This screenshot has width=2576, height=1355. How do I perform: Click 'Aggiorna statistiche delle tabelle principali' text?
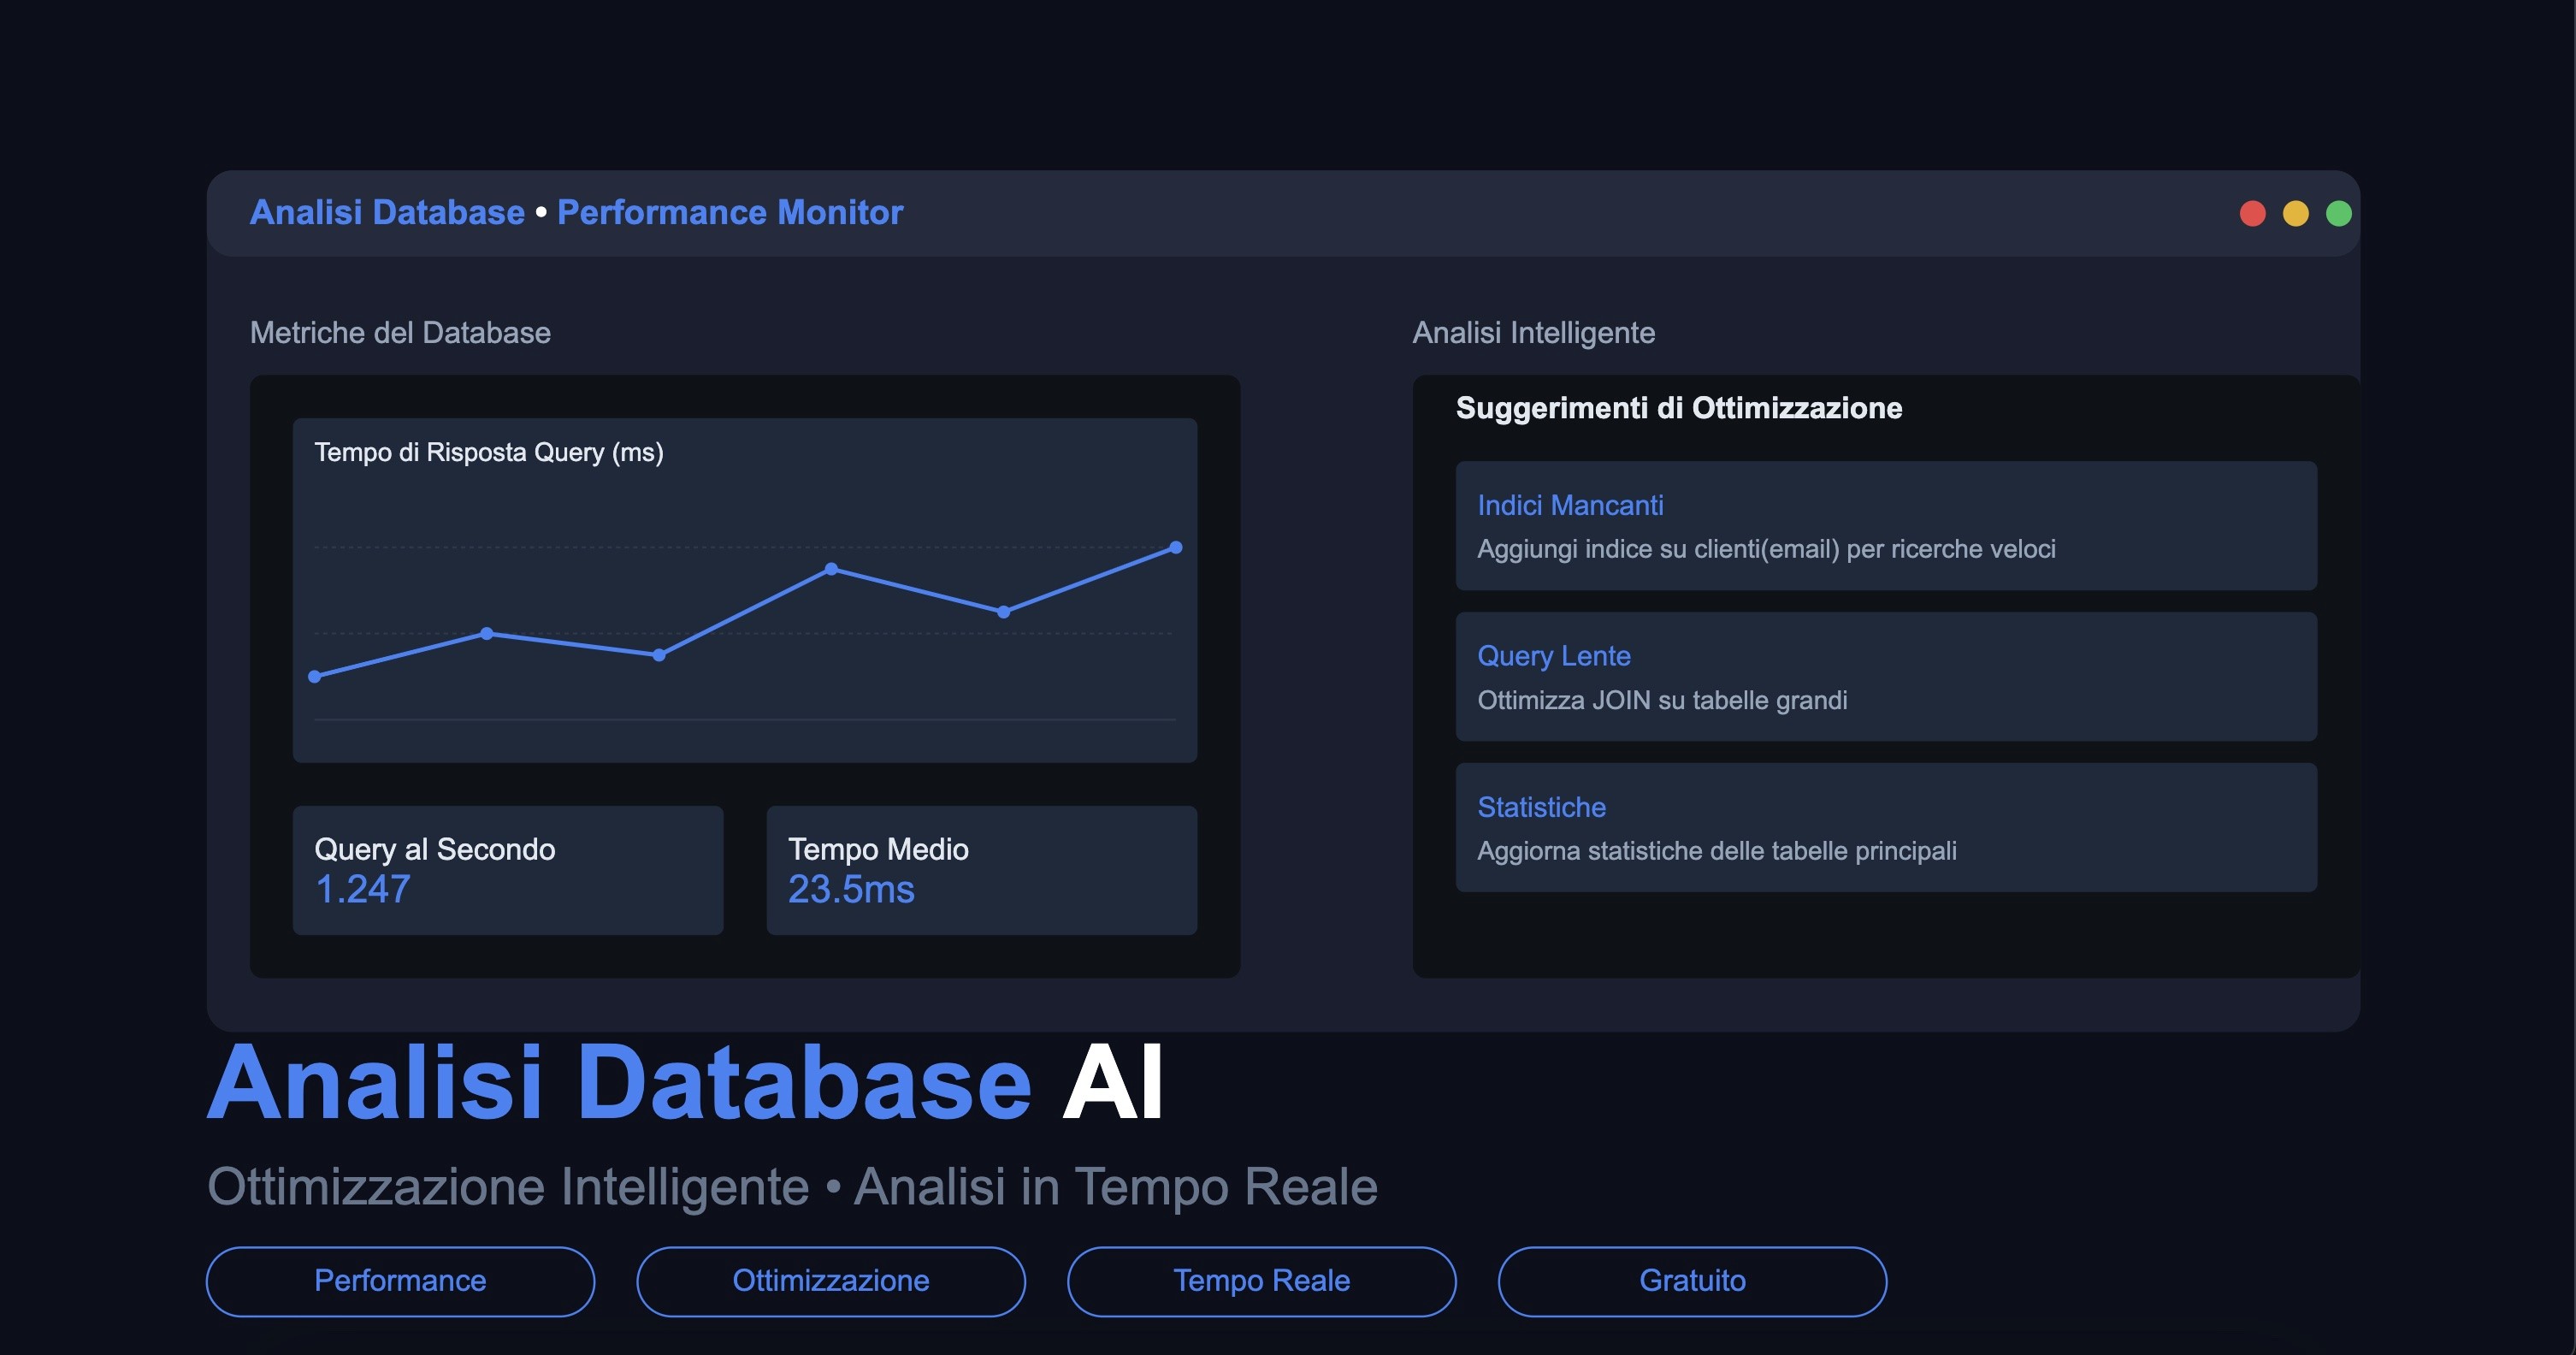point(1717,851)
